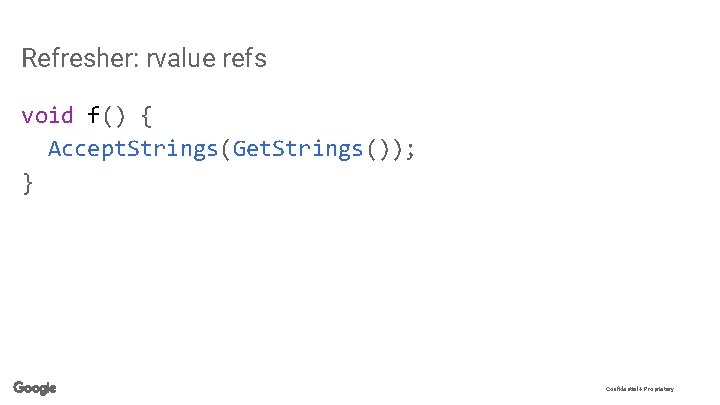Click the purple "void" keyword
Viewport: 720px width, 405px height.
click(x=47, y=116)
